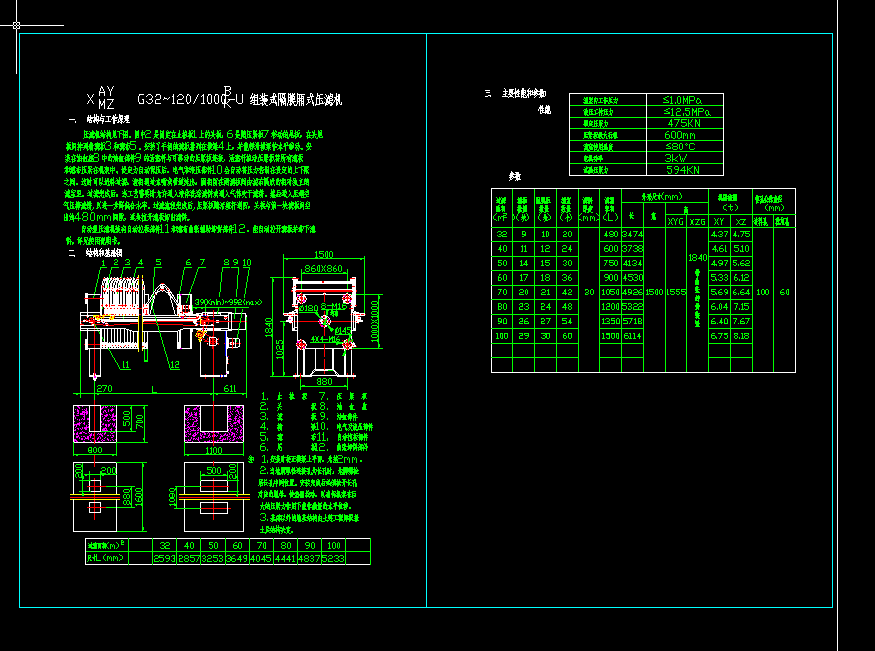The height and width of the screenshot is (651, 875).
Task: Click the '600mm' table cell
Action: pyautogui.click(x=680, y=135)
